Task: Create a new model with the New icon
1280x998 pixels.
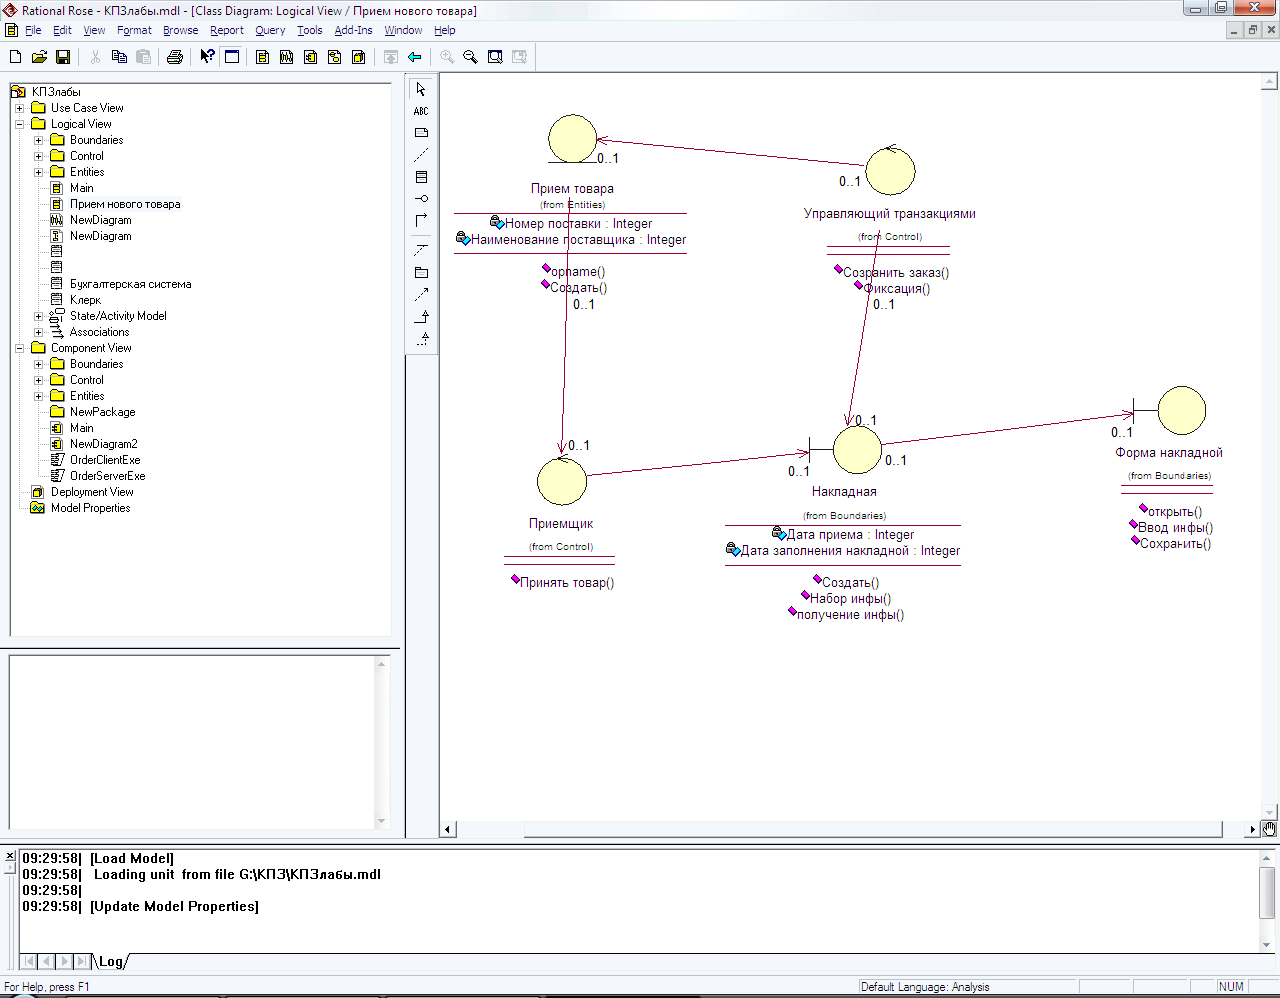Action: point(15,57)
